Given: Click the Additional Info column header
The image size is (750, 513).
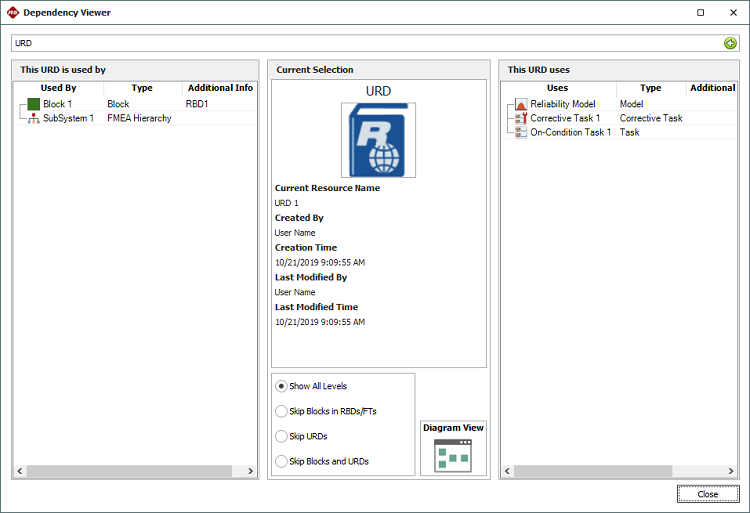Looking at the screenshot, I should (x=219, y=88).
